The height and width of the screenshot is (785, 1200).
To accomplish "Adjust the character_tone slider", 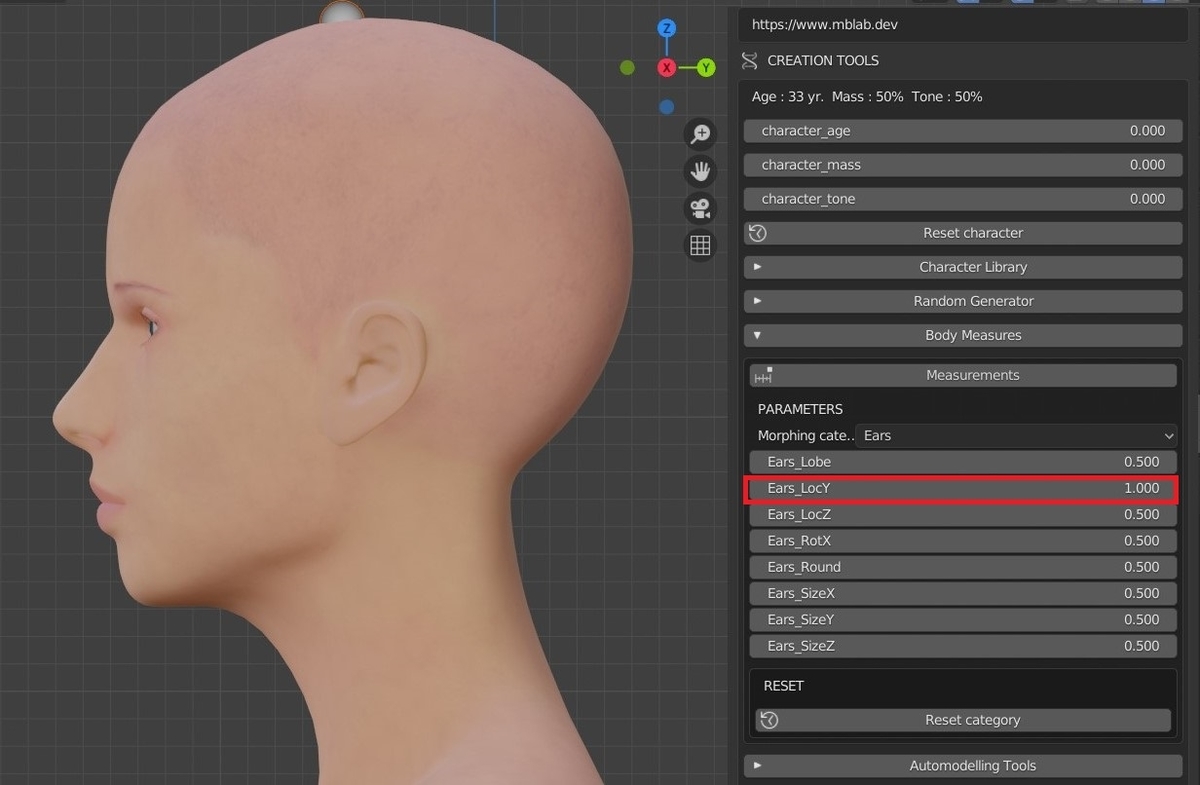I will [963, 199].
